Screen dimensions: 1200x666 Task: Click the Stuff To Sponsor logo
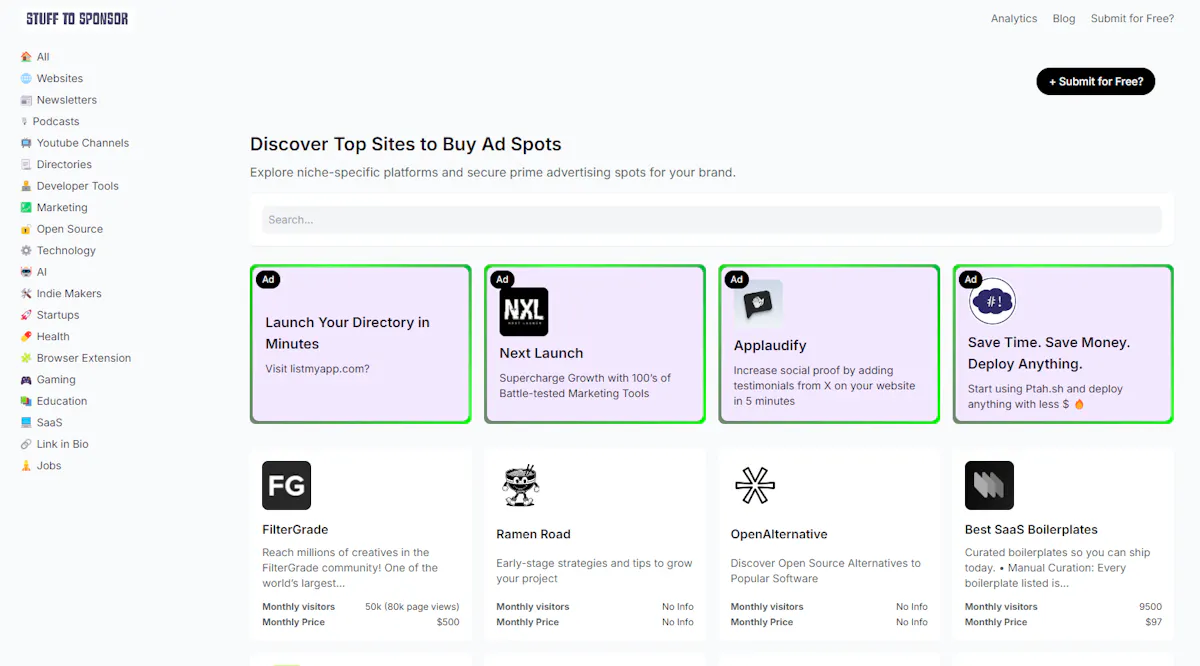tap(77, 18)
